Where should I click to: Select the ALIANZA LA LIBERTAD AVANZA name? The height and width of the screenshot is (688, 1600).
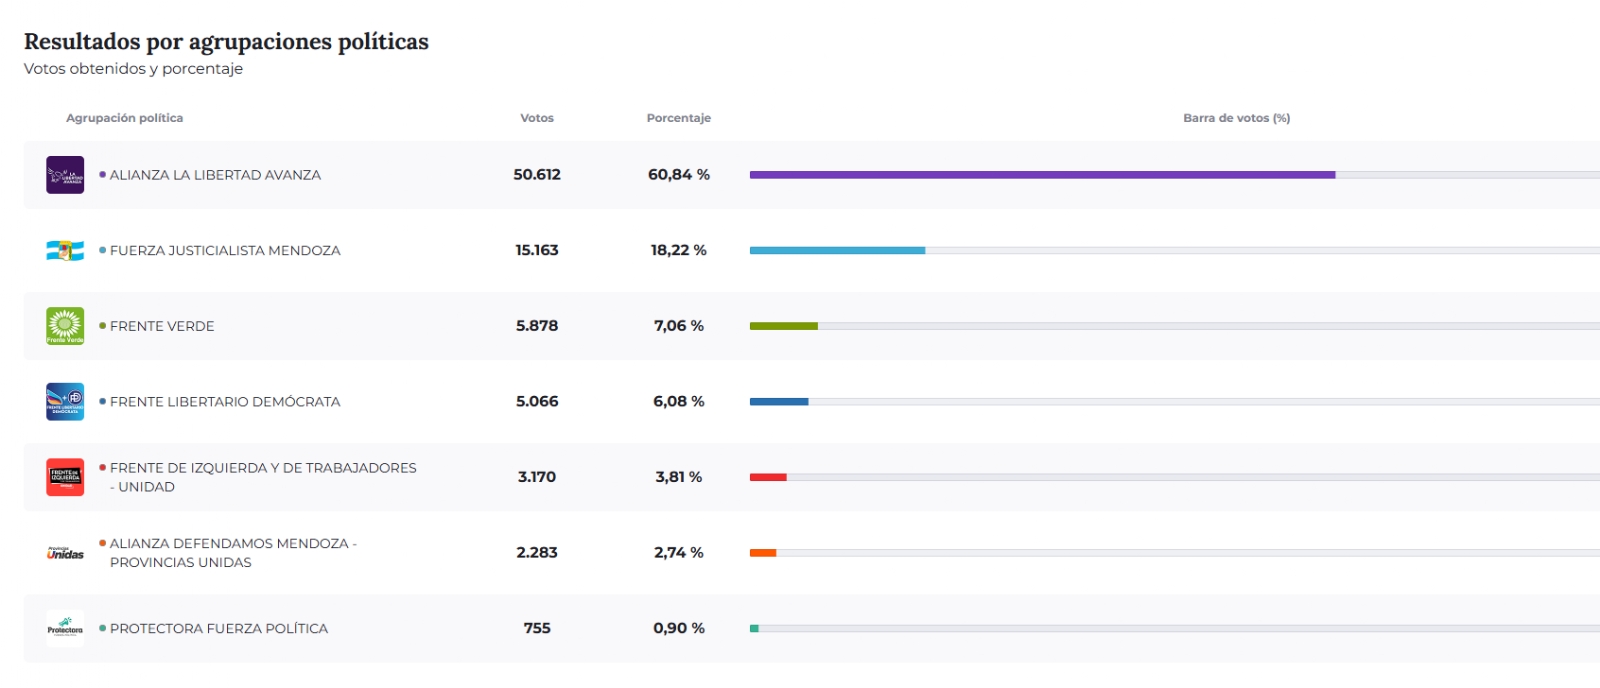[x=215, y=175]
